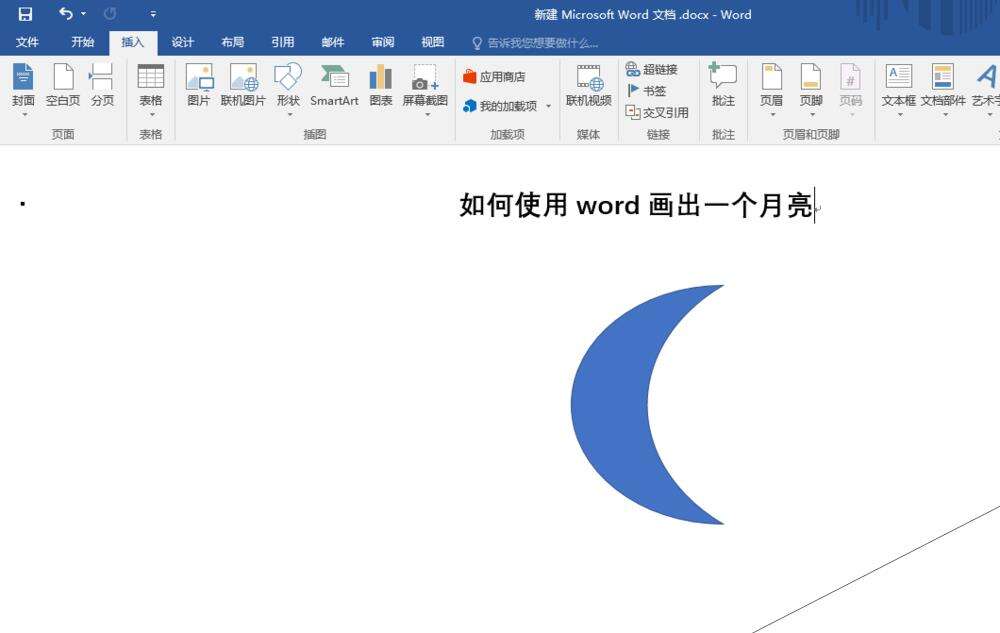This screenshot has height=633, width=1000.
Task: Open the 应用商店 add-in store
Action: 495,76
